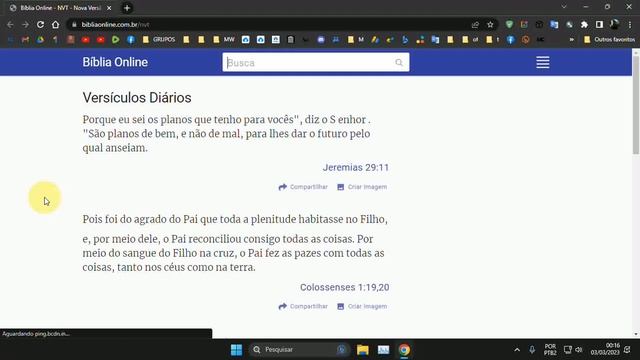Open the Outros favoritos folder
Image resolution: width=640 pixels, height=360 pixels.
(x=609, y=40)
